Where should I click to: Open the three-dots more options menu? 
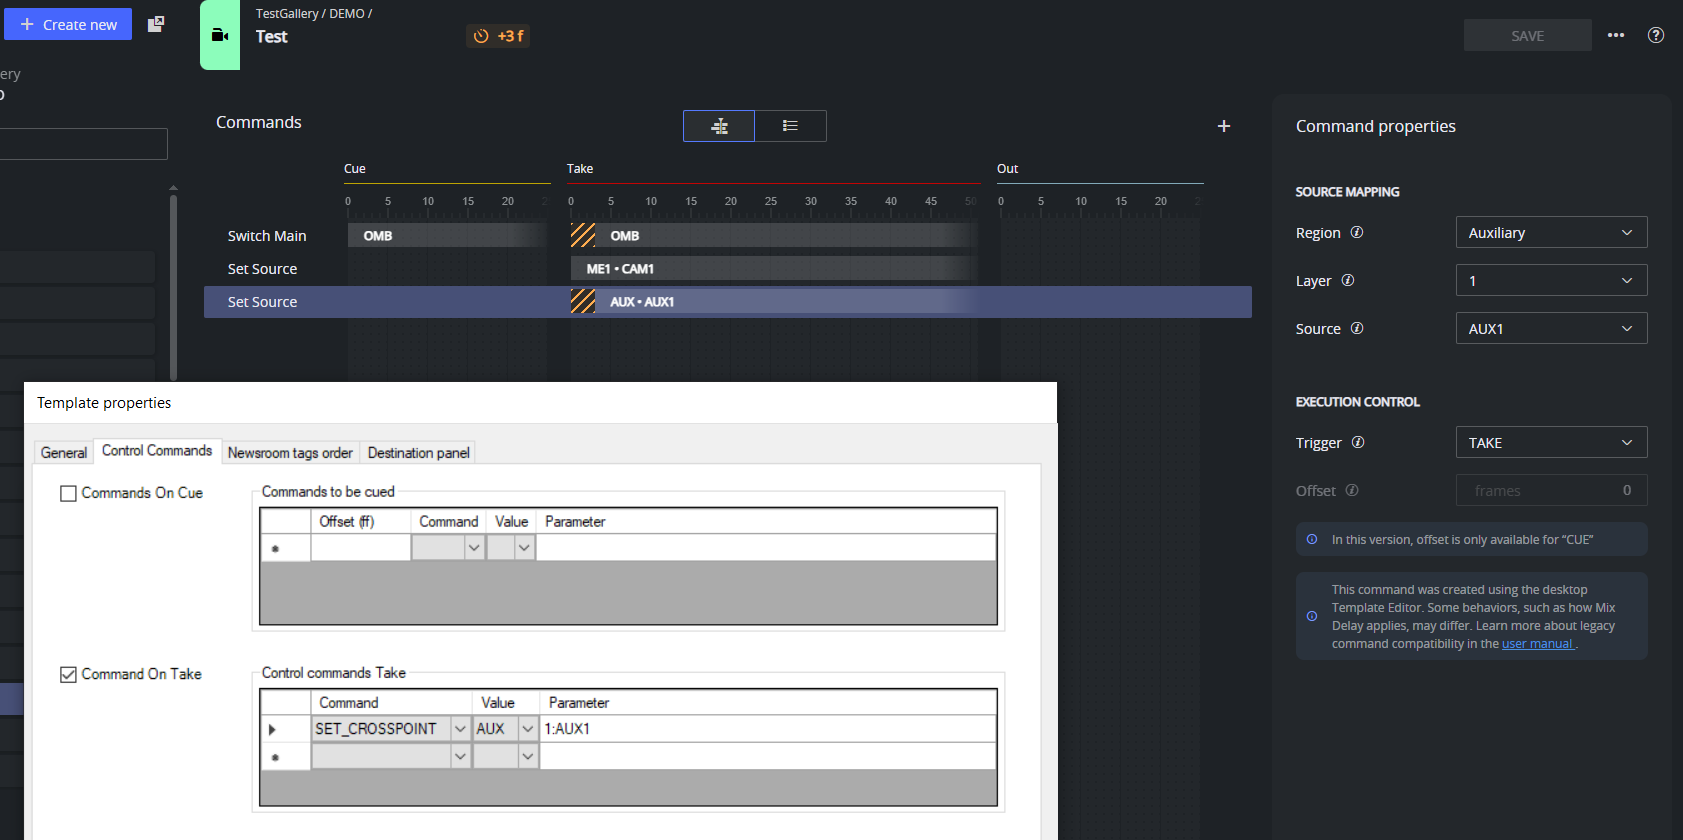point(1616,35)
